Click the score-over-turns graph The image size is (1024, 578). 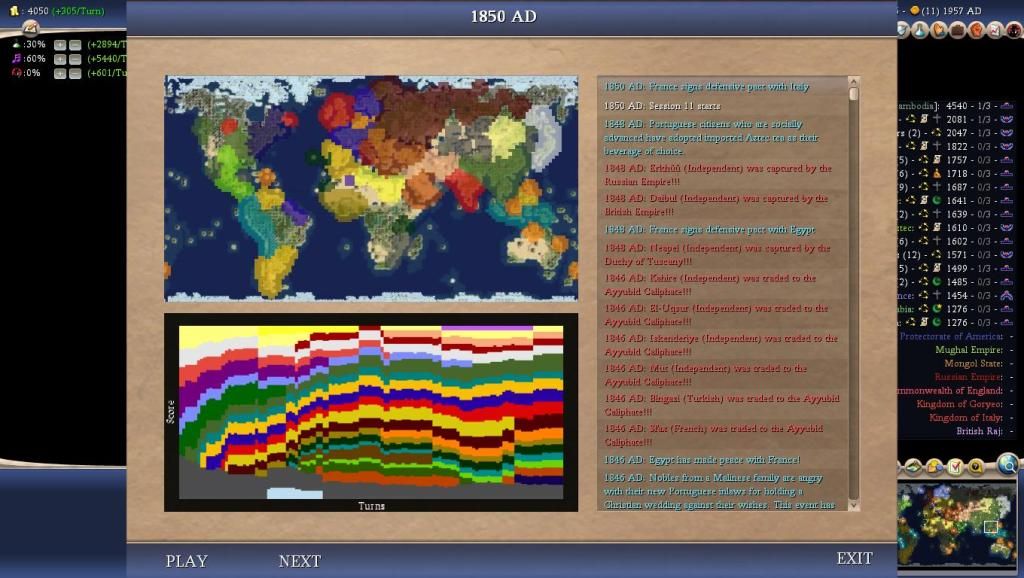click(x=371, y=412)
